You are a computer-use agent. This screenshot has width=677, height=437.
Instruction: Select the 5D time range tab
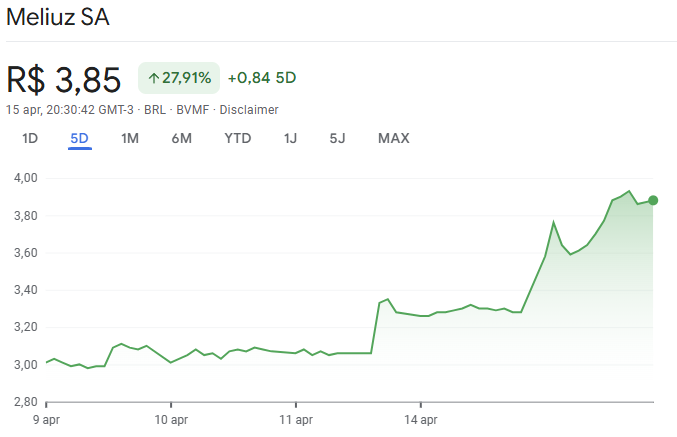(x=80, y=138)
